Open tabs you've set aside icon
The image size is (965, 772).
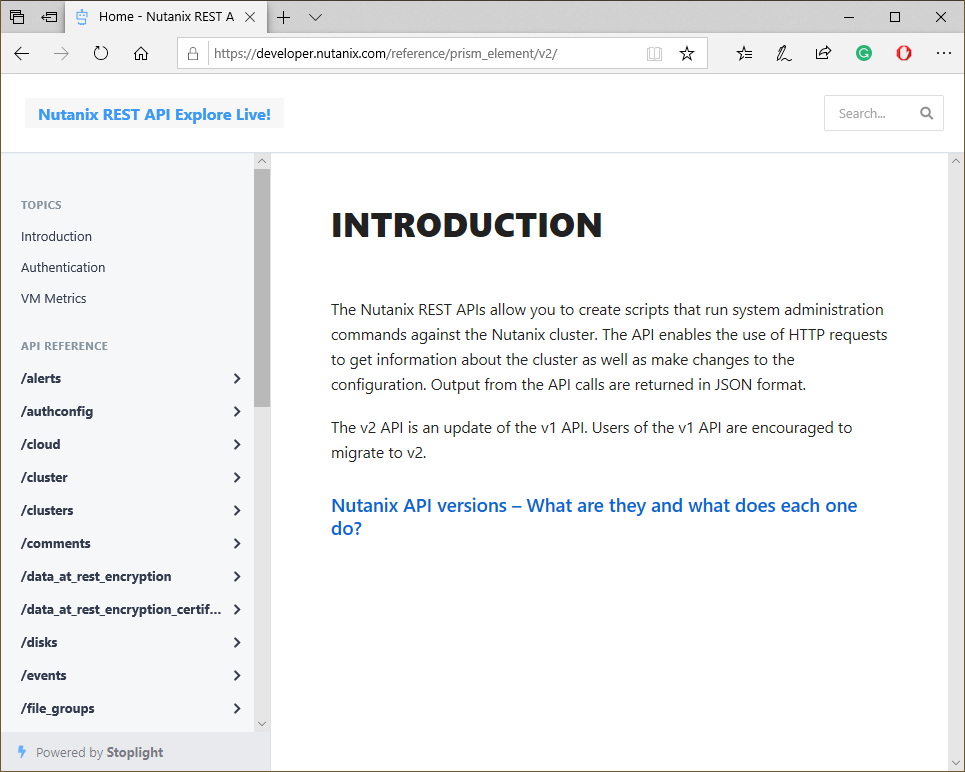pos(17,17)
